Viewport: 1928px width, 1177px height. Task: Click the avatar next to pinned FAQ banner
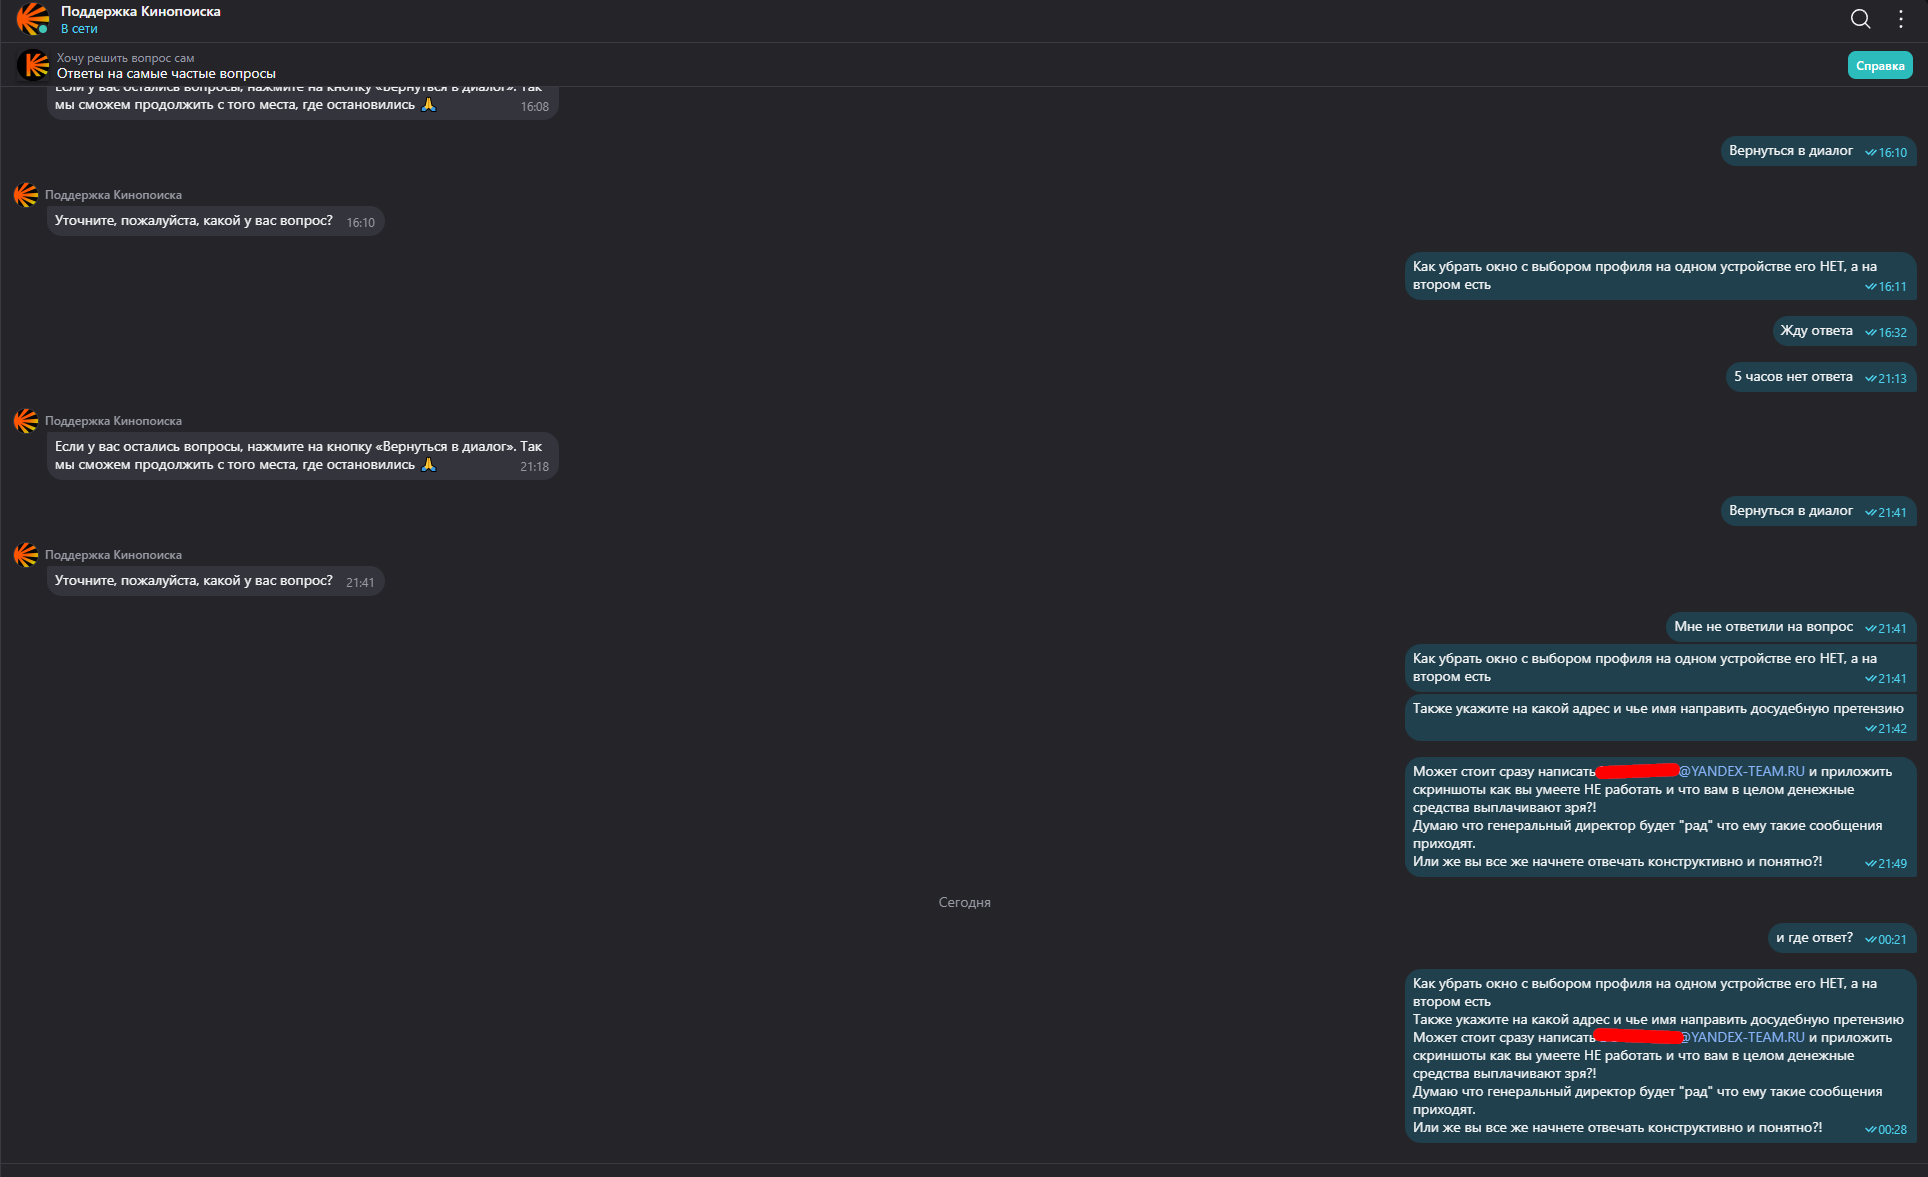coord(34,65)
